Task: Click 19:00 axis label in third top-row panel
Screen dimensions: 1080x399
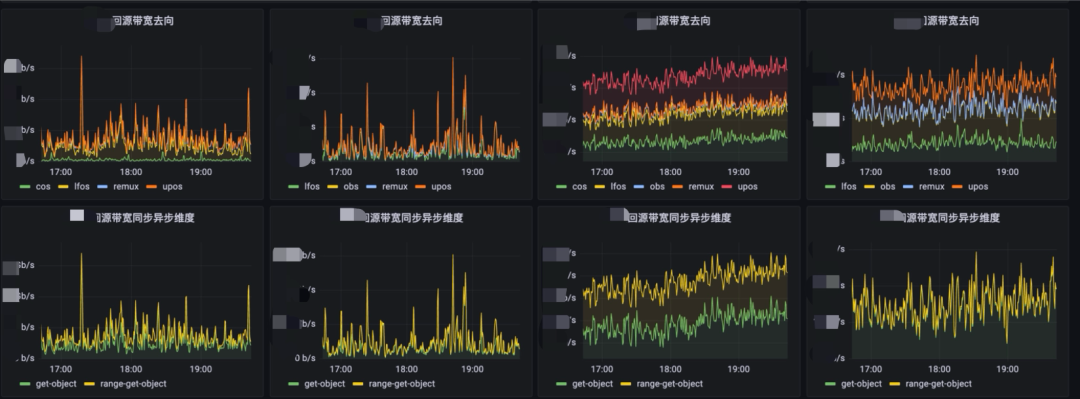Action: click(x=738, y=172)
